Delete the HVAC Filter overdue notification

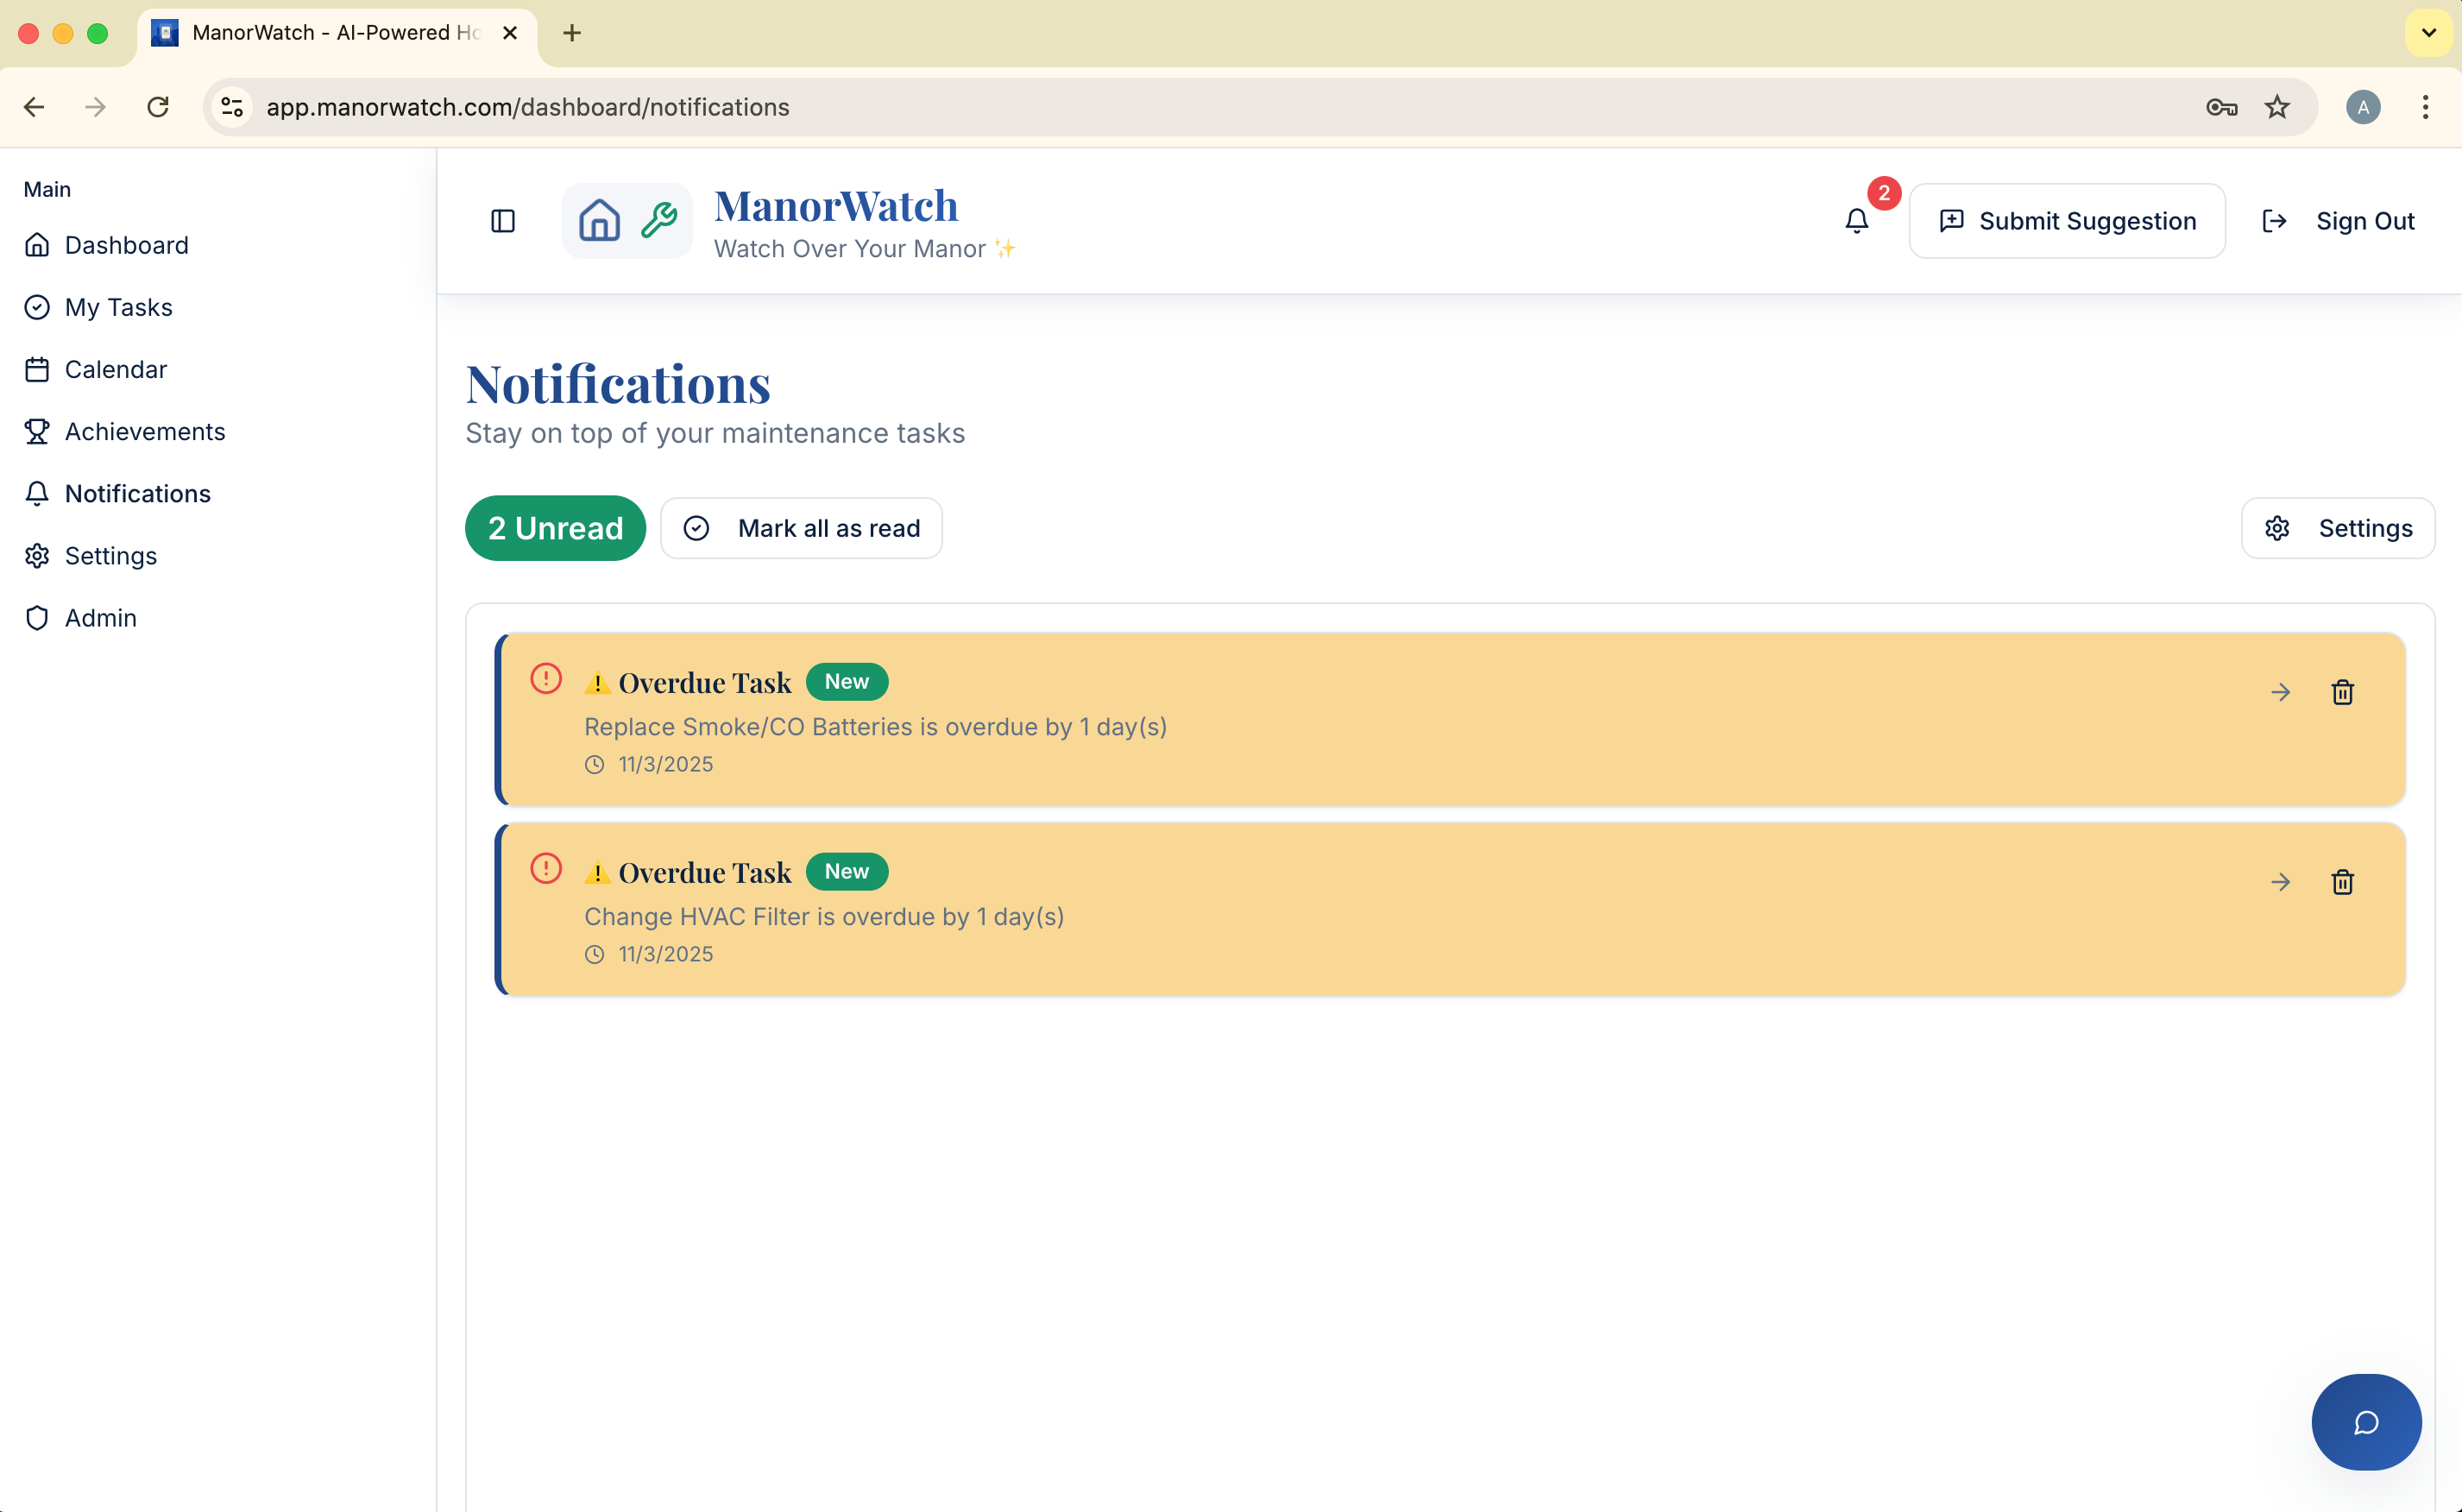[x=2342, y=882]
